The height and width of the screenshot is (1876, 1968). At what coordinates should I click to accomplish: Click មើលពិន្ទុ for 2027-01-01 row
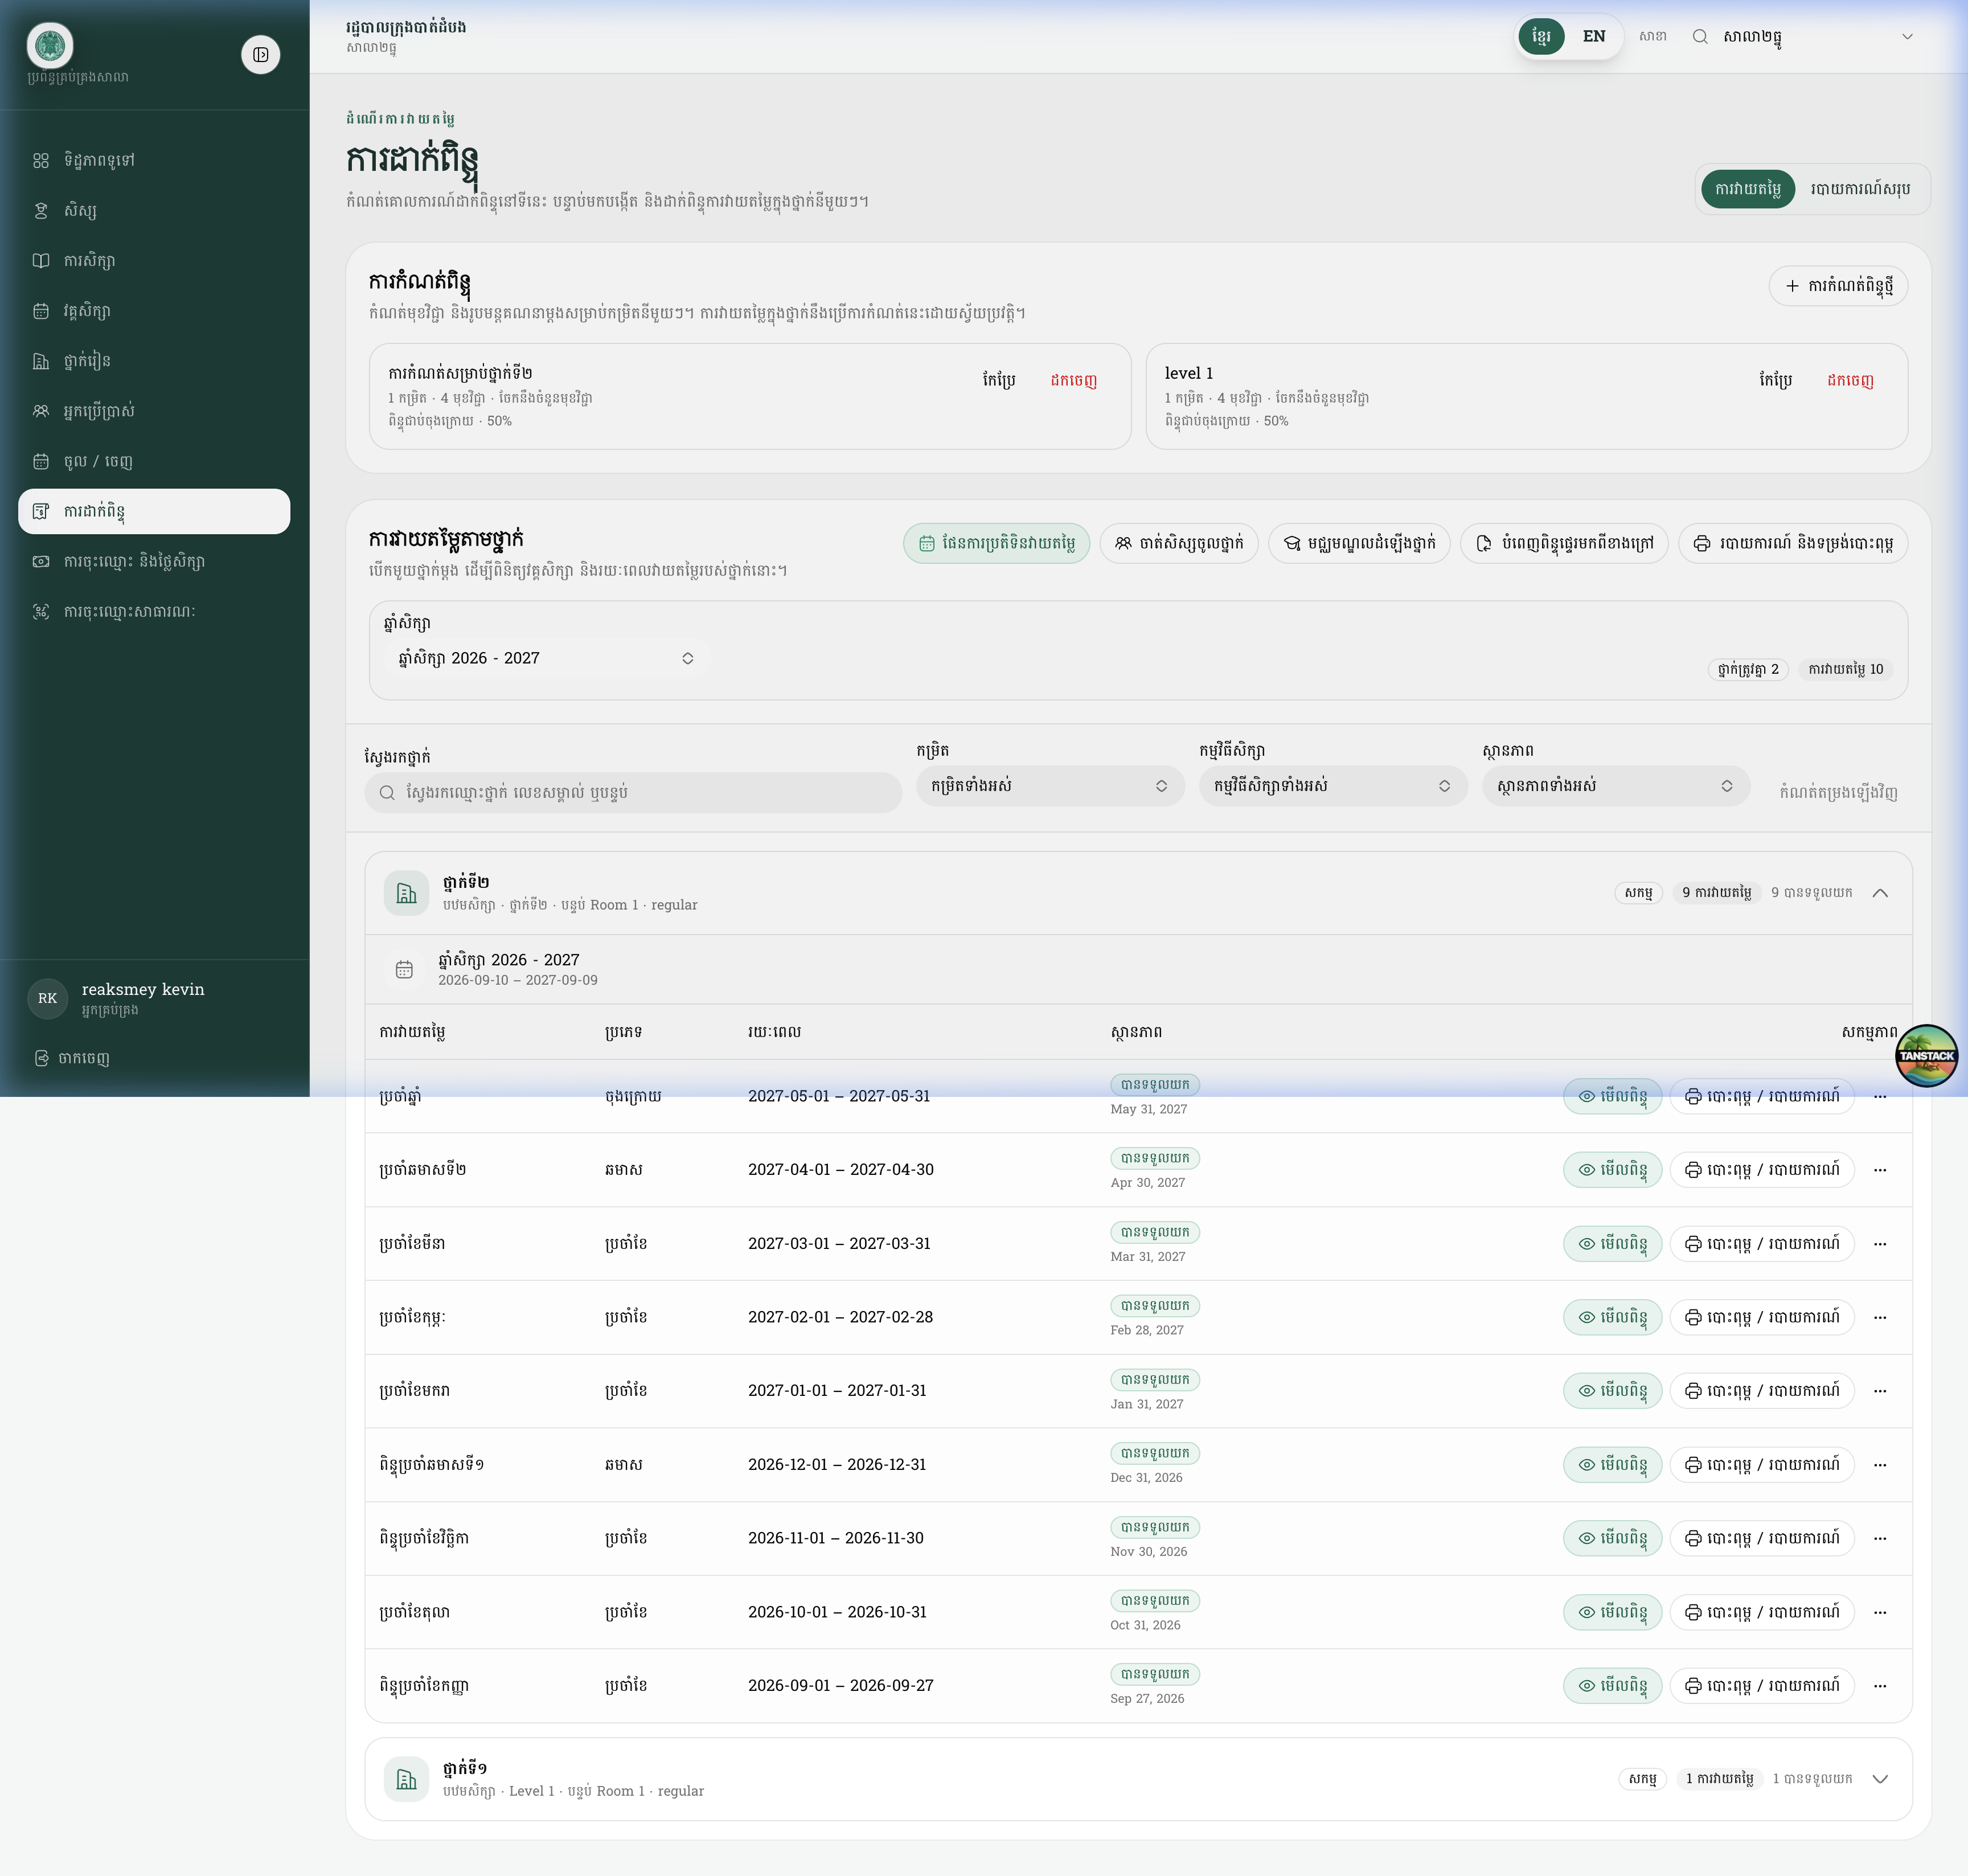tap(1612, 1390)
